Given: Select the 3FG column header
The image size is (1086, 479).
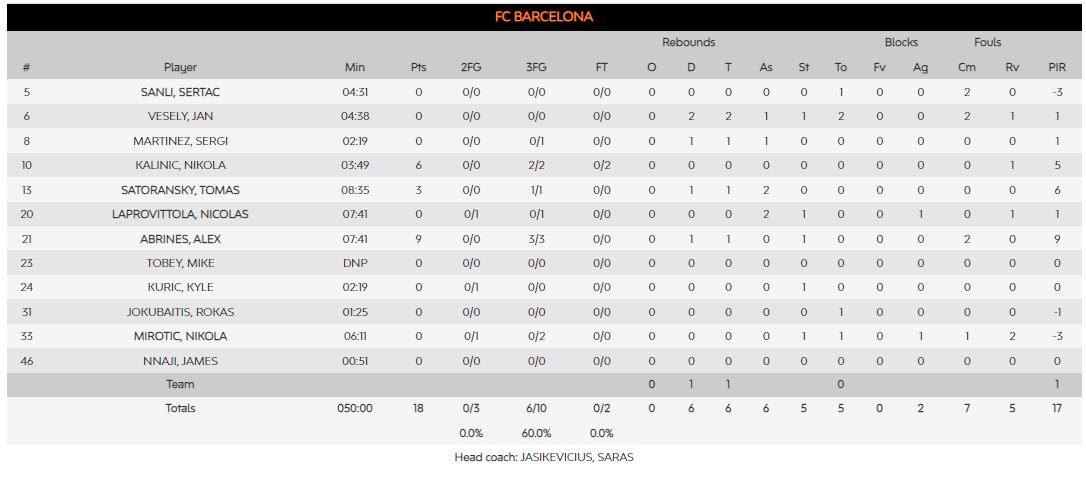Looking at the screenshot, I should (536, 68).
